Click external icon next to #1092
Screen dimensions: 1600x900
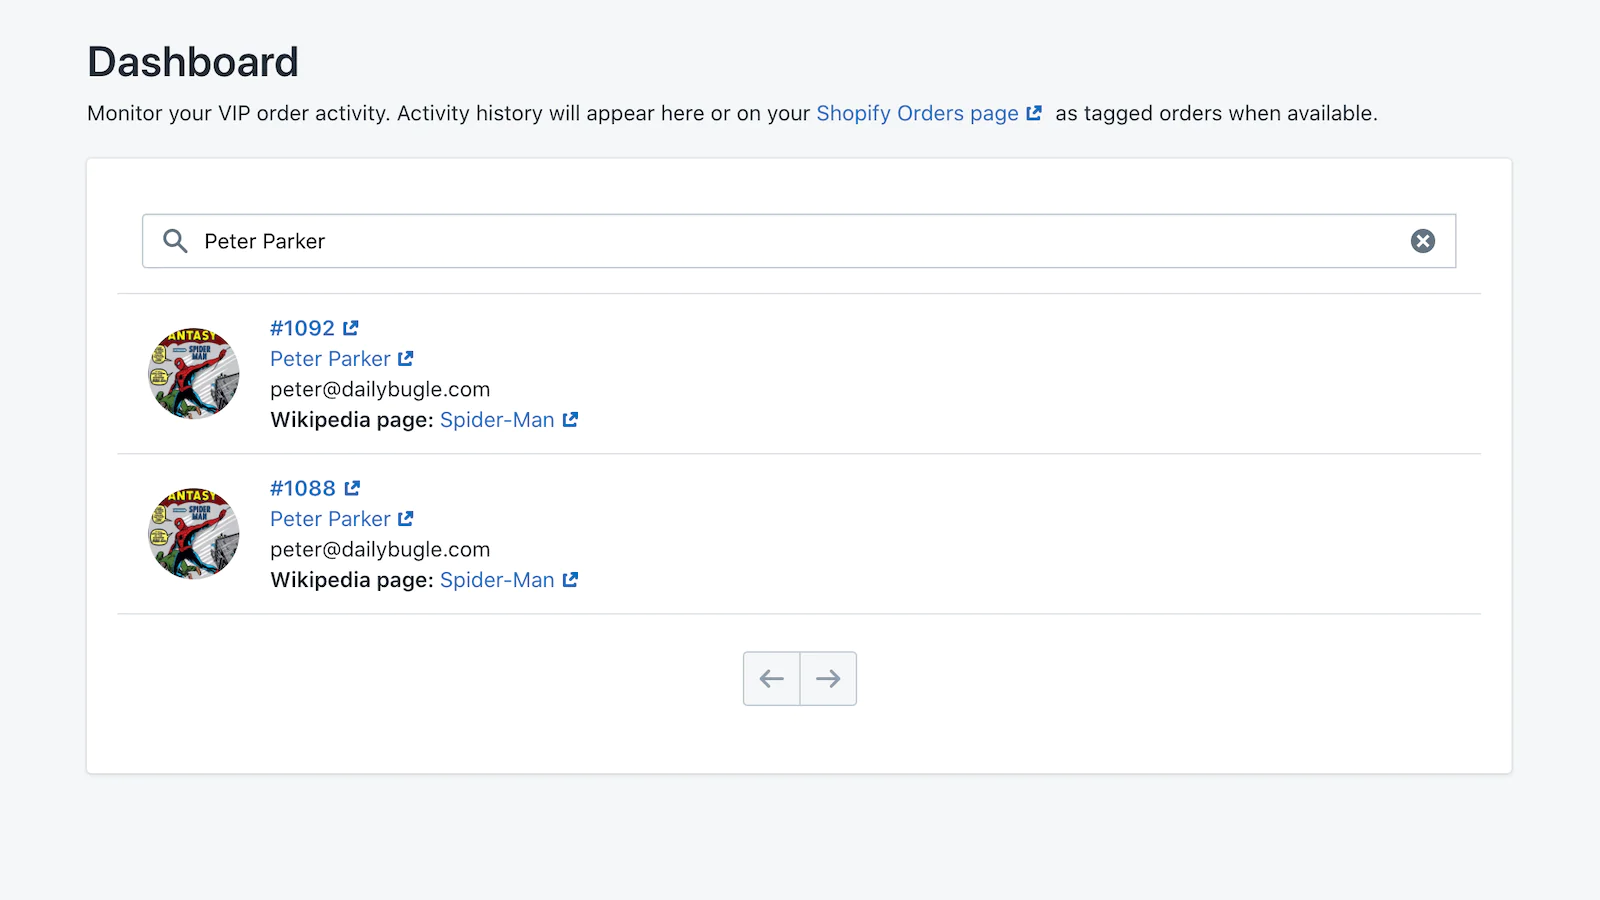[351, 328]
